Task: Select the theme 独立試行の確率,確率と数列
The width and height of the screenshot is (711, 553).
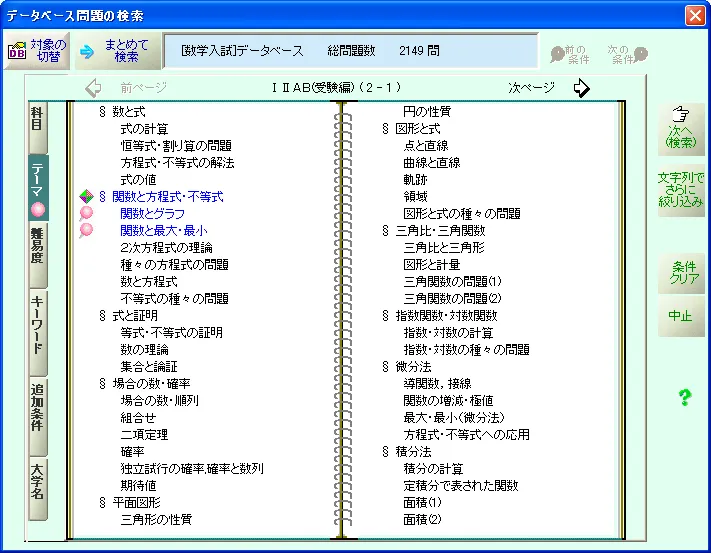Action: click(x=192, y=468)
